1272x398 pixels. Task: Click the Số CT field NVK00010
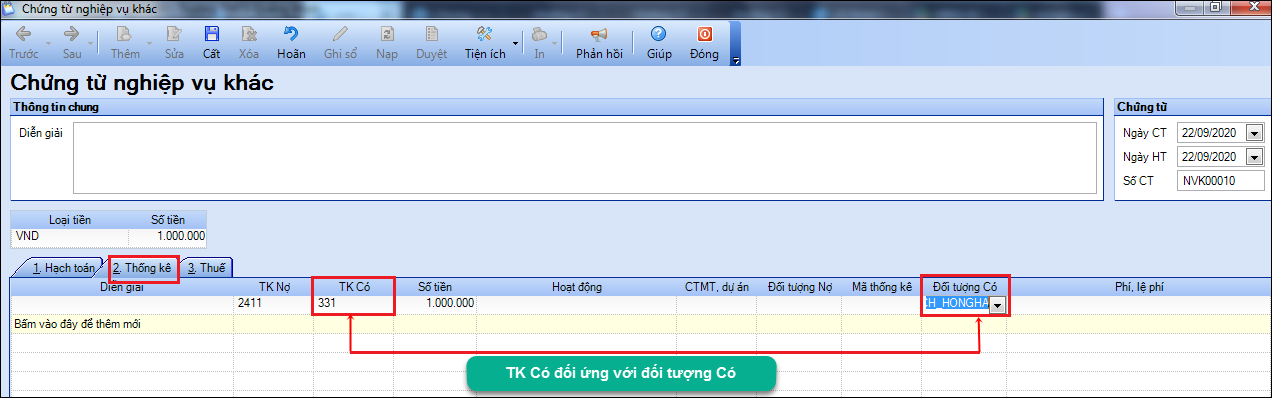coord(1221,181)
